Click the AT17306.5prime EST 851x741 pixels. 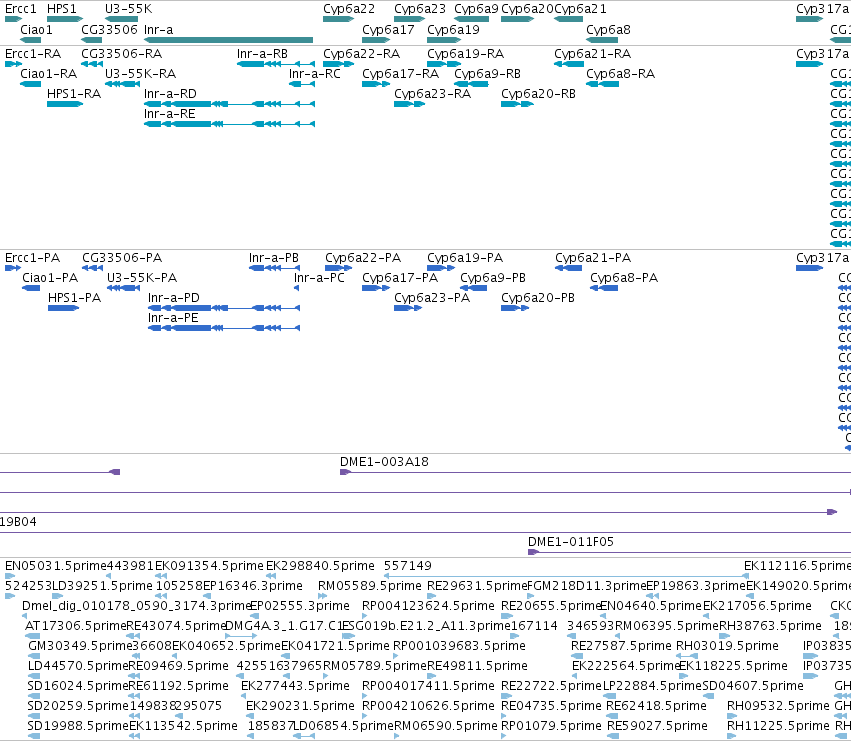[33, 636]
